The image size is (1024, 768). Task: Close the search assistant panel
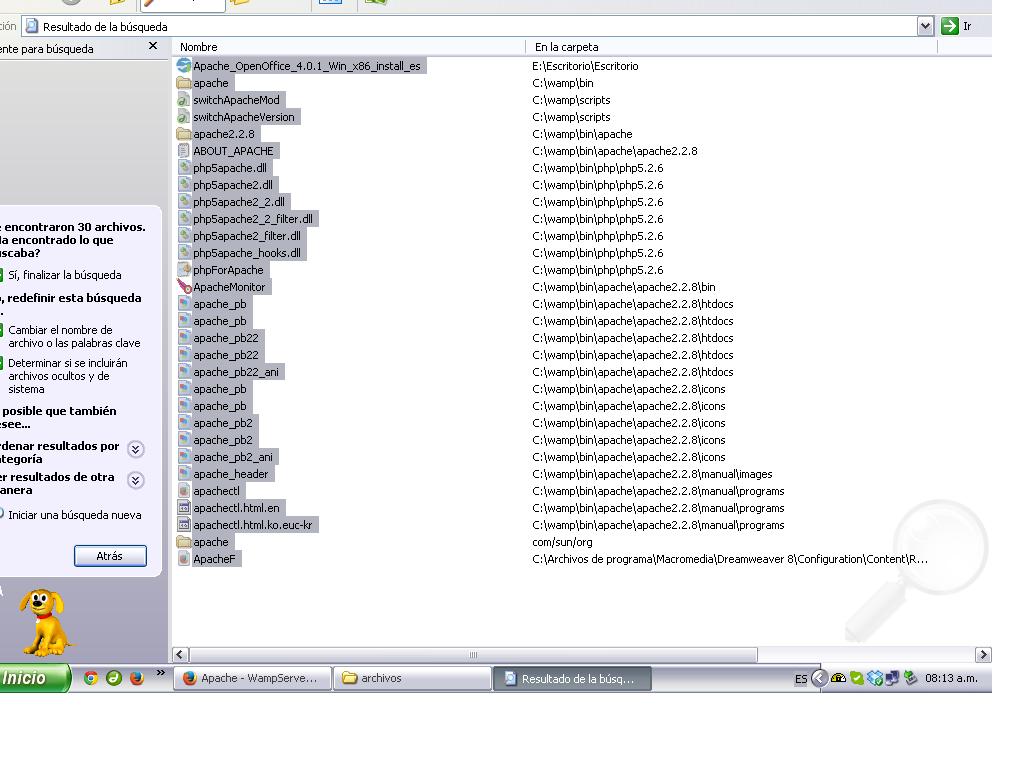153,46
